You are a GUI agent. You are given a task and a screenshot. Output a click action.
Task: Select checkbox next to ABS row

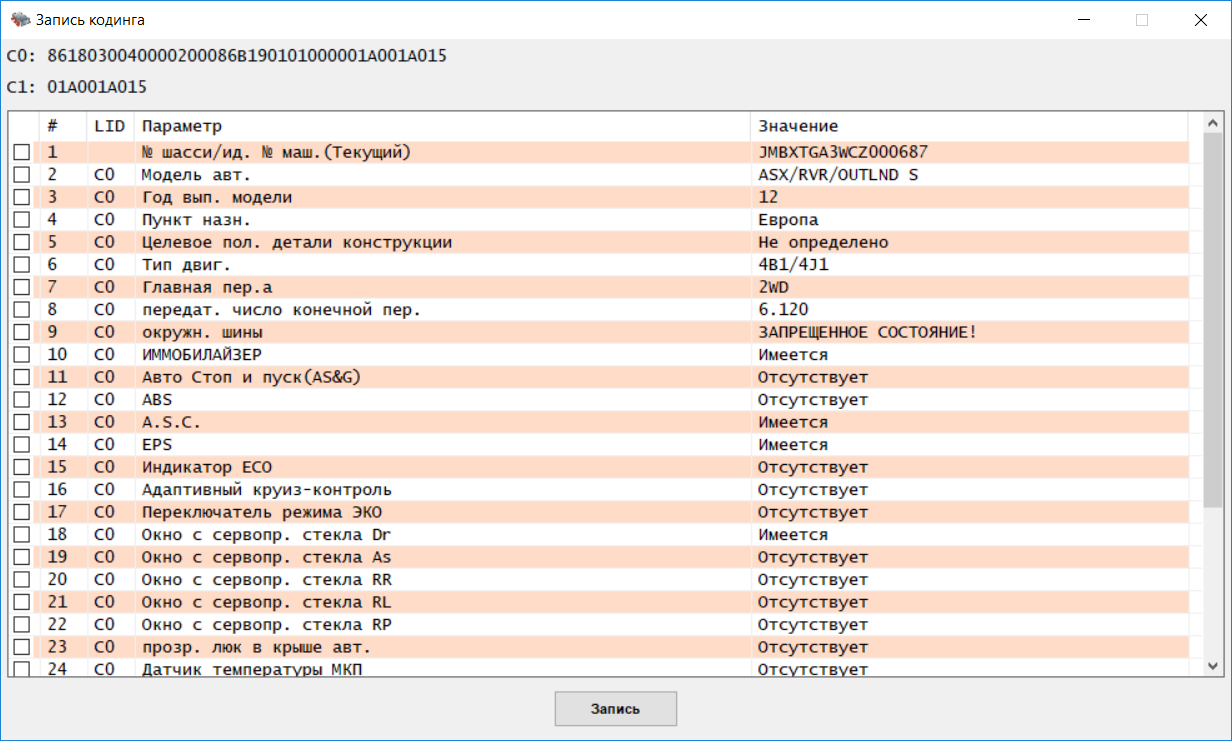(x=21, y=400)
